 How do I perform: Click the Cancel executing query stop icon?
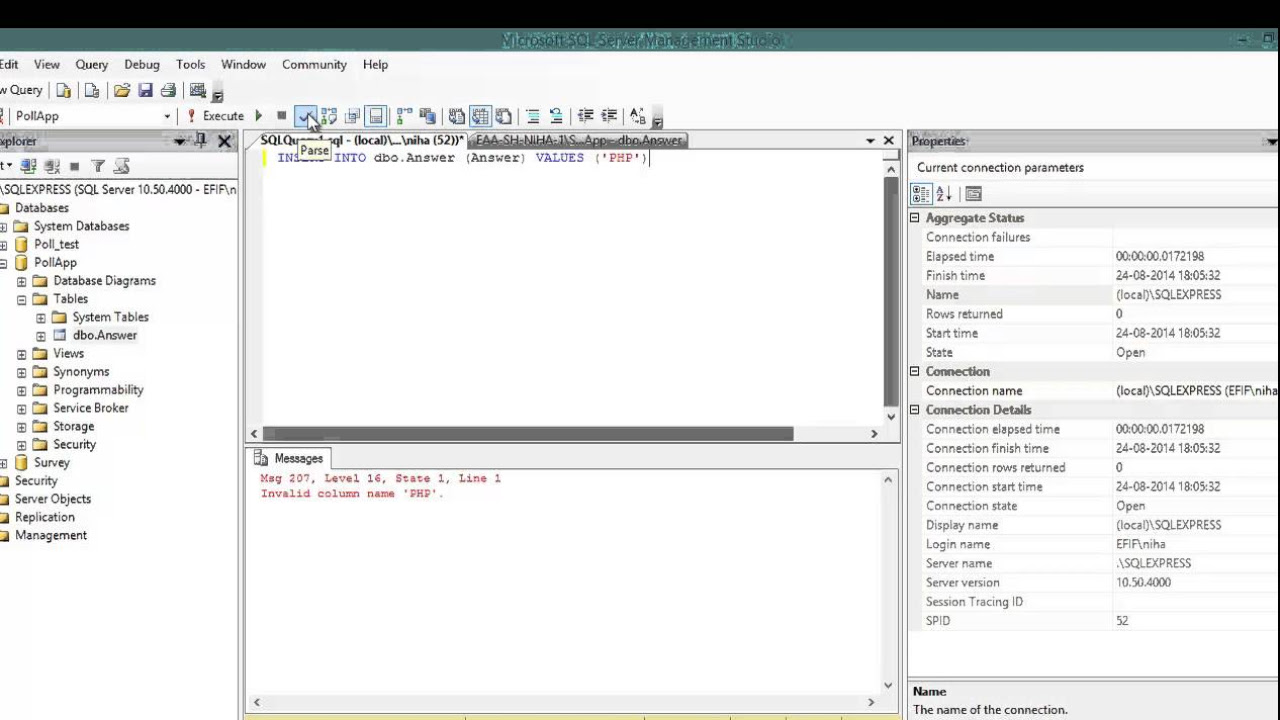tap(282, 116)
